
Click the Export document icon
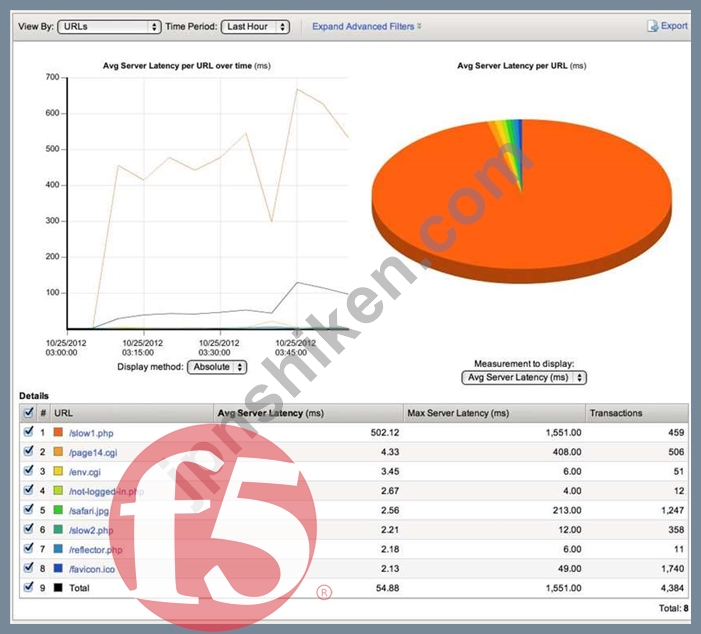(652, 26)
